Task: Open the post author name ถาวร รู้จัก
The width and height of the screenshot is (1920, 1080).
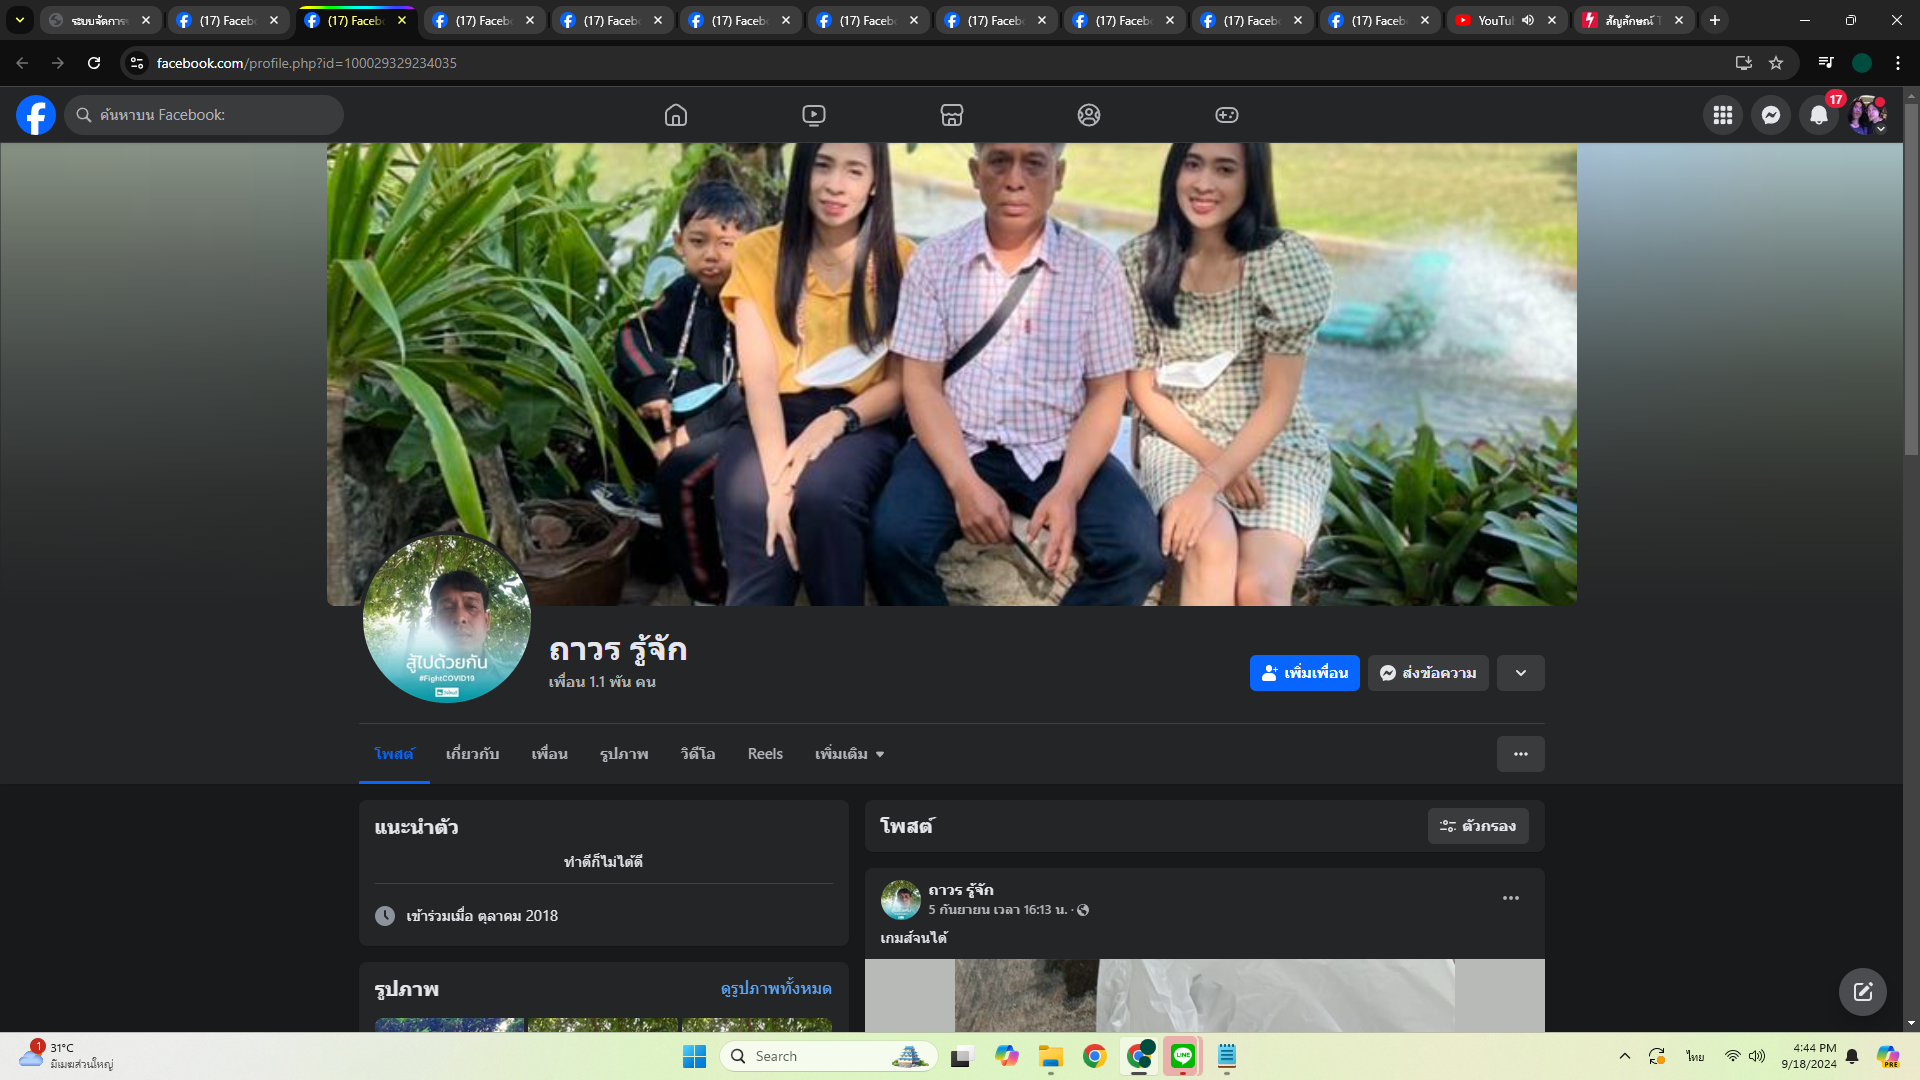Action: click(961, 890)
